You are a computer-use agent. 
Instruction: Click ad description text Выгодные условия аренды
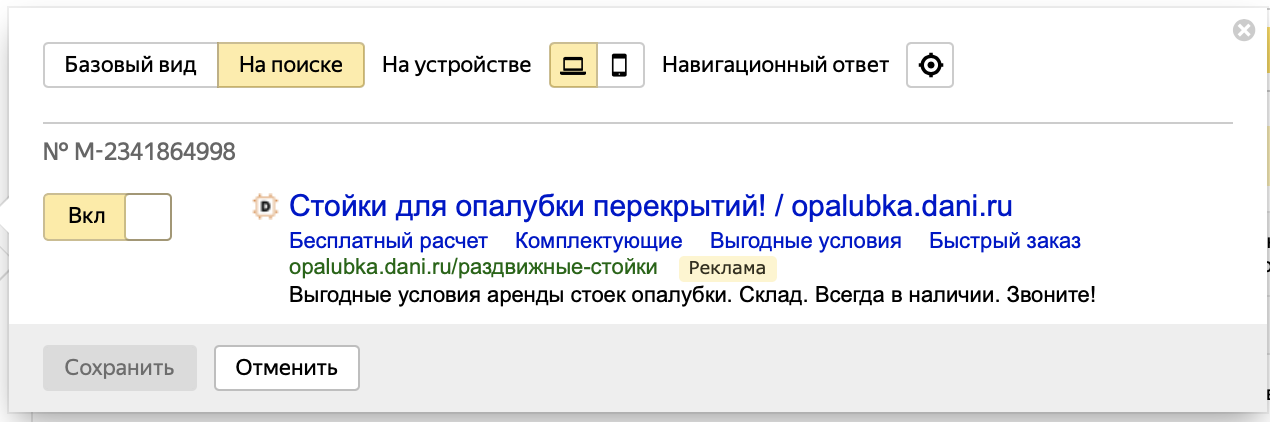(x=693, y=295)
